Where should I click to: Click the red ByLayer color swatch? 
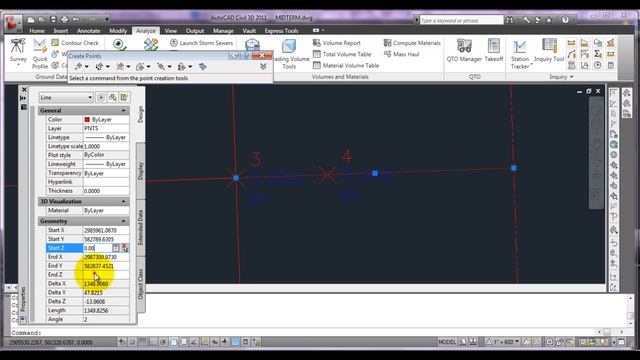87,120
